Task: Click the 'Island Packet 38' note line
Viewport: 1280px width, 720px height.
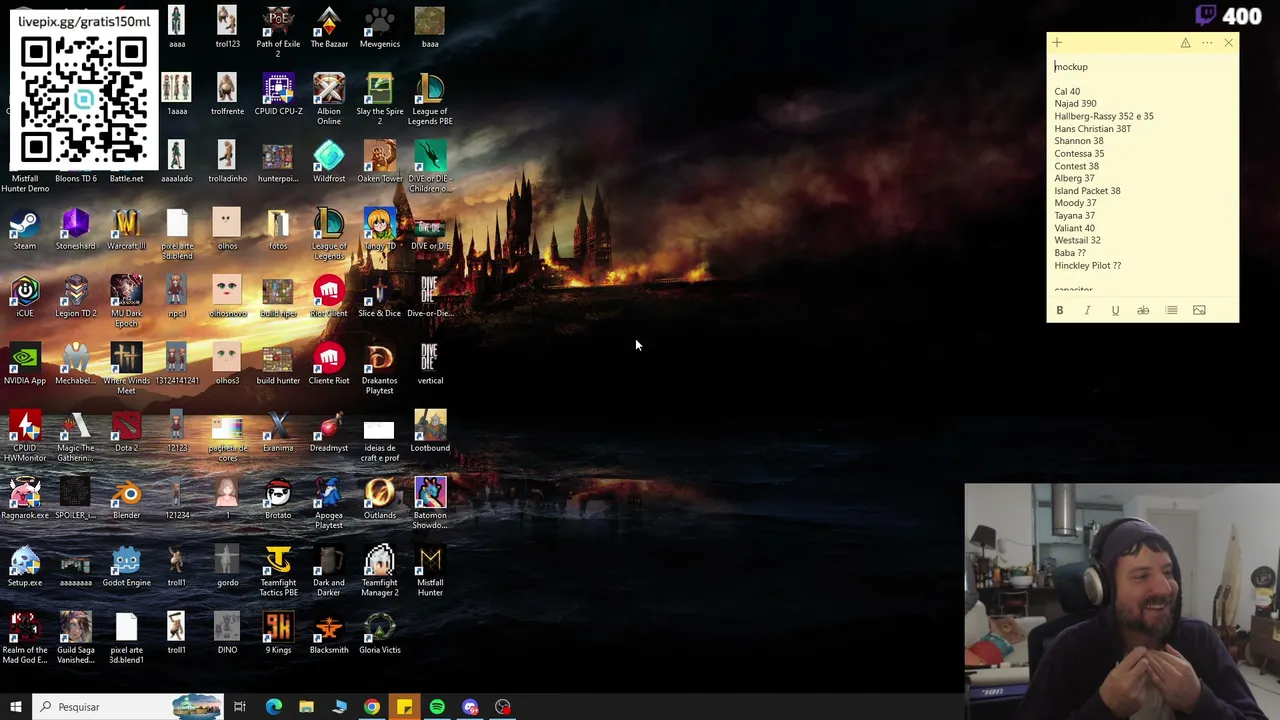Action: pos(1087,191)
